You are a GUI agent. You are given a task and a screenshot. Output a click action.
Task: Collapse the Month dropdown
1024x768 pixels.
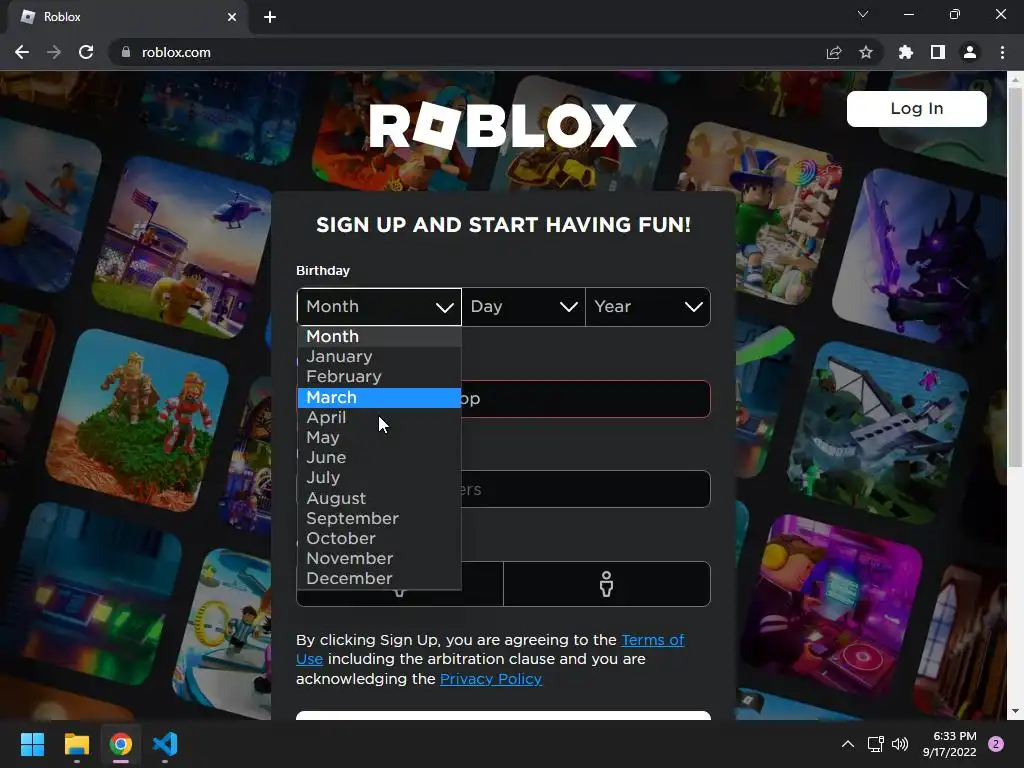pos(379,307)
